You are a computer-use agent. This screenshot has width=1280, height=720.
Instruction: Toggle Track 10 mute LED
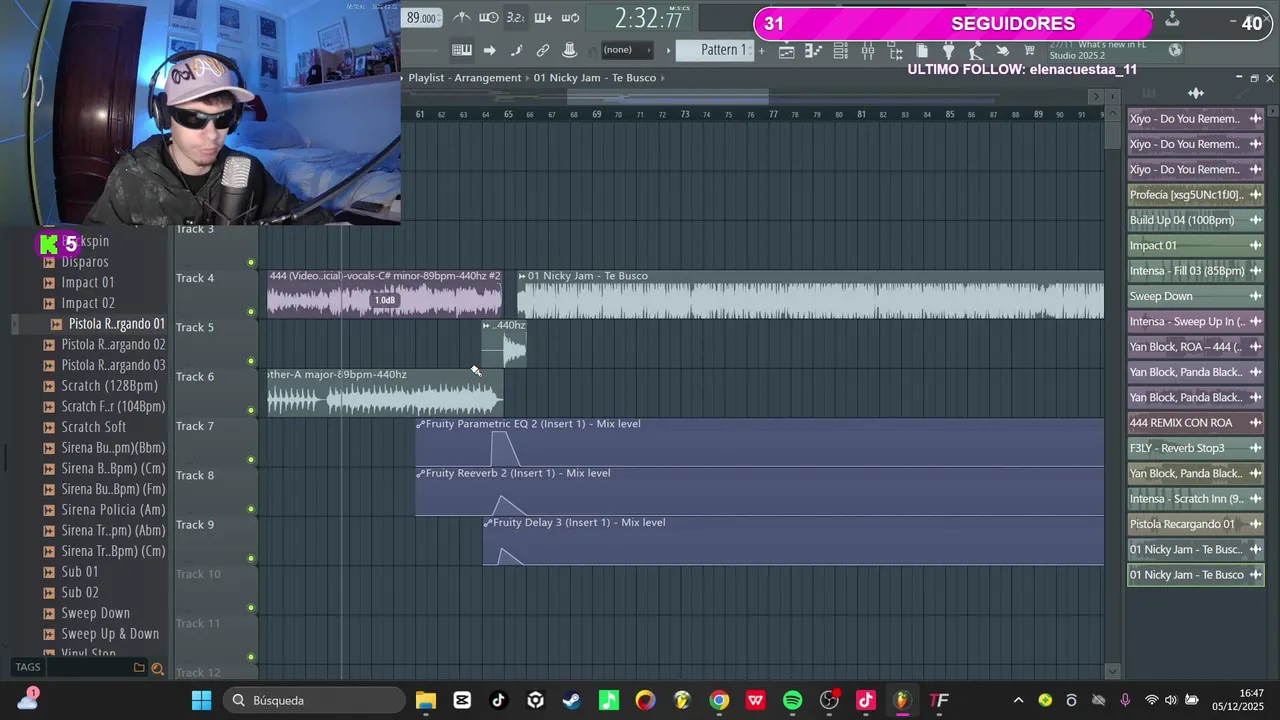click(251, 607)
